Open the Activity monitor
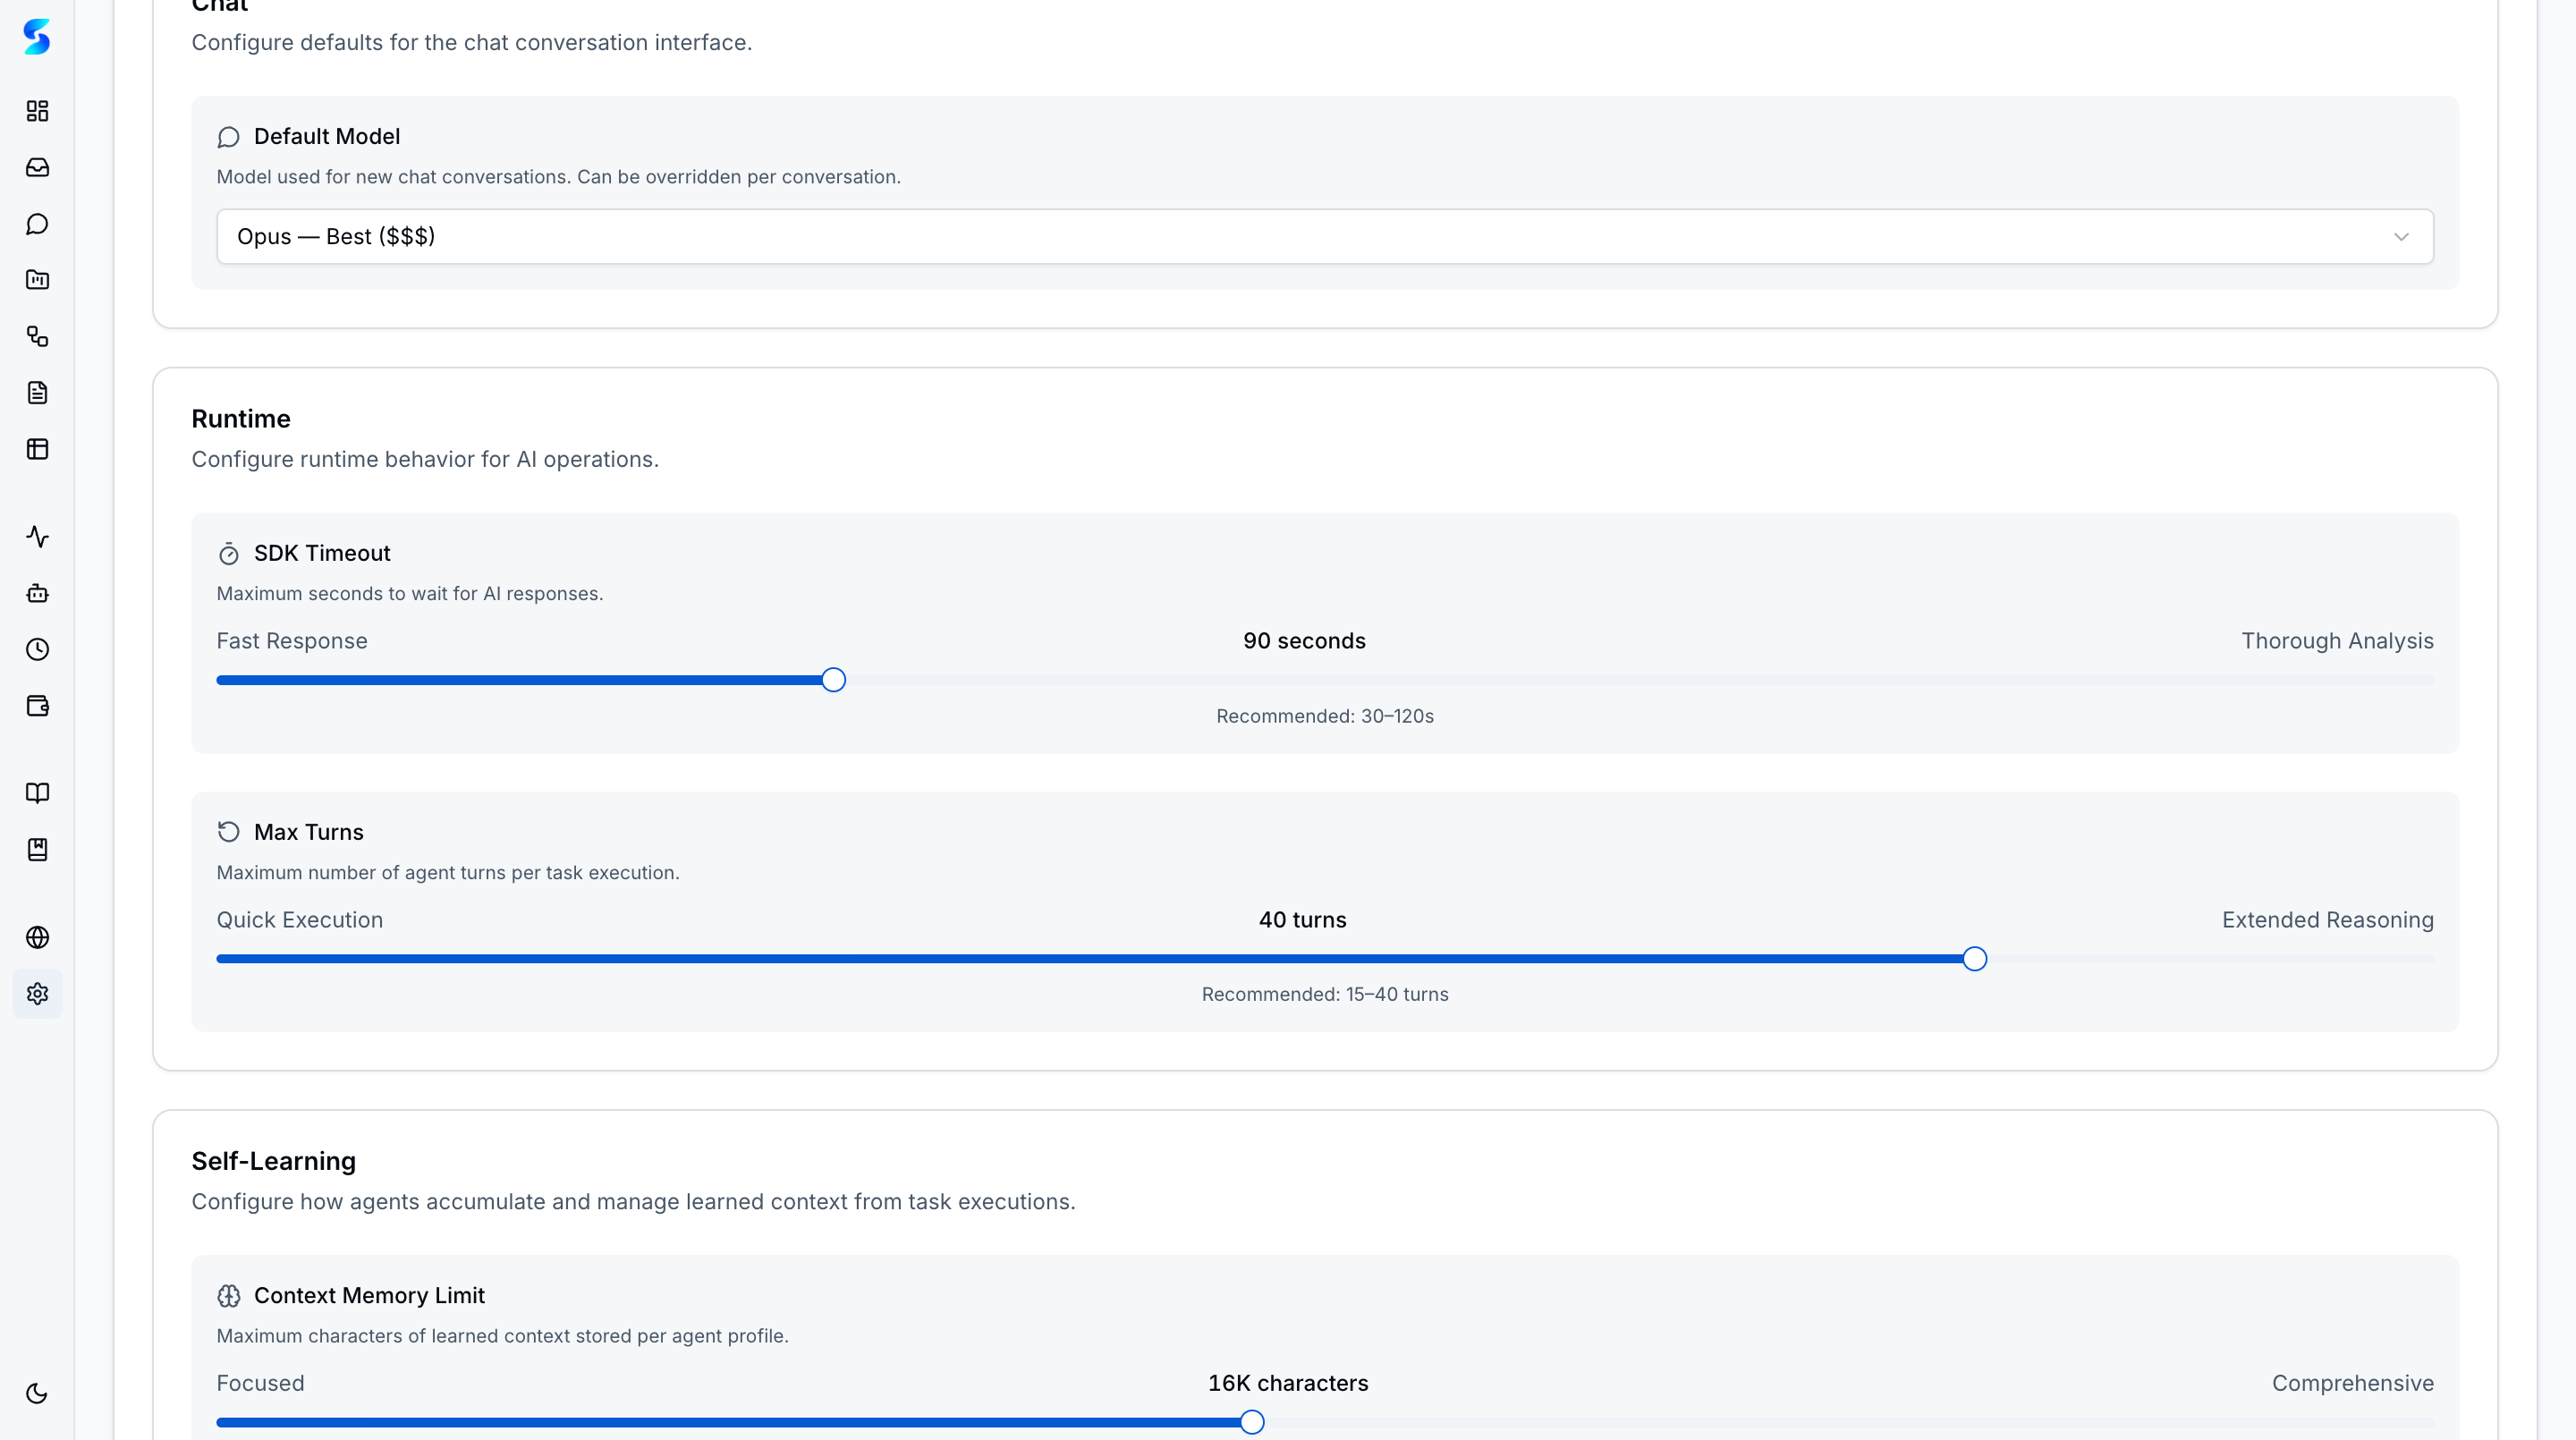Image resolution: width=2576 pixels, height=1440 pixels. 37,536
